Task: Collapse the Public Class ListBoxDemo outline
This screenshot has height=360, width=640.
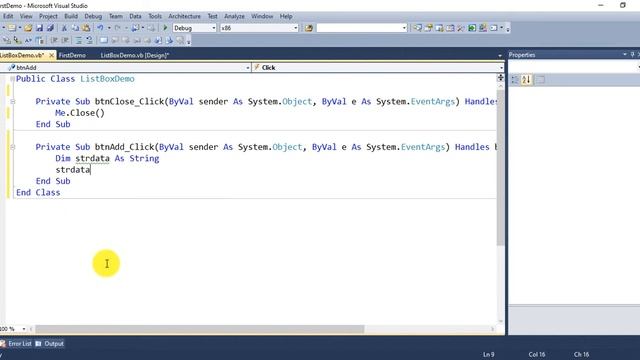Action: pyautogui.click(x=12, y=79)
